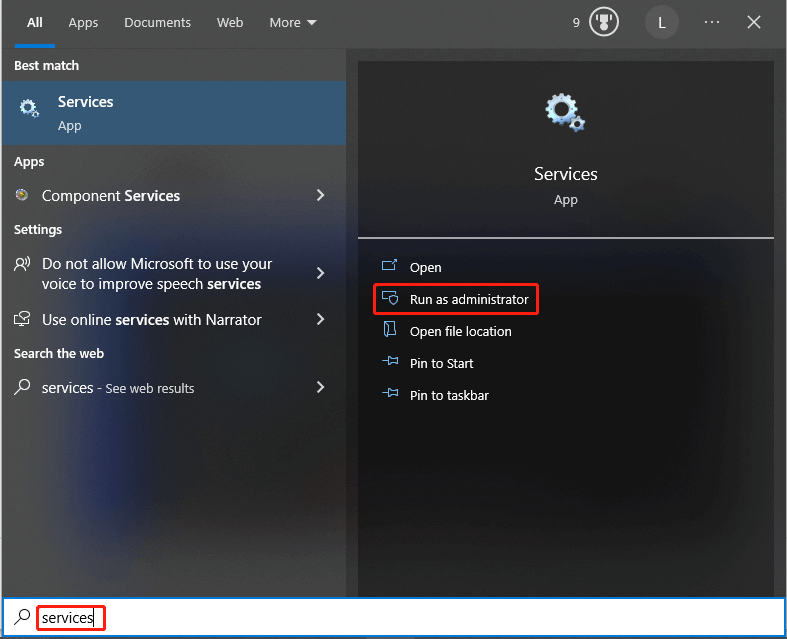Open the More filter dropdown
The image size is (787, 639).
pos(293,23)
